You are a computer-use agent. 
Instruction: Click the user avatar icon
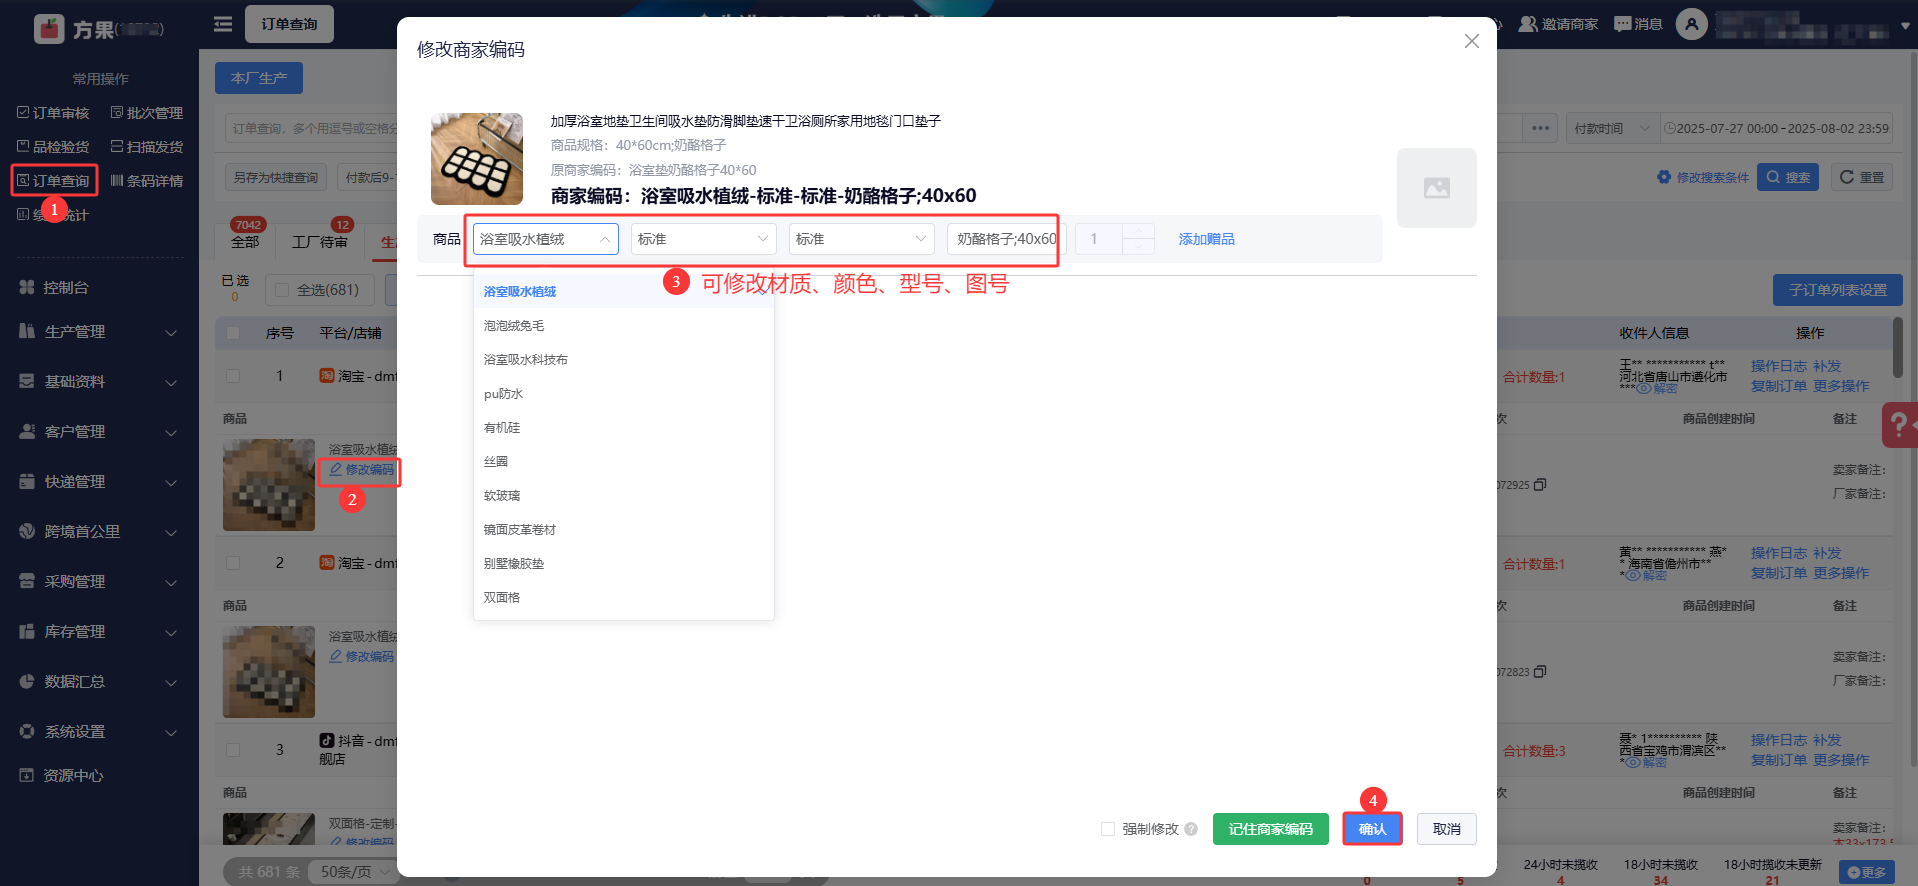point(1692,24)
